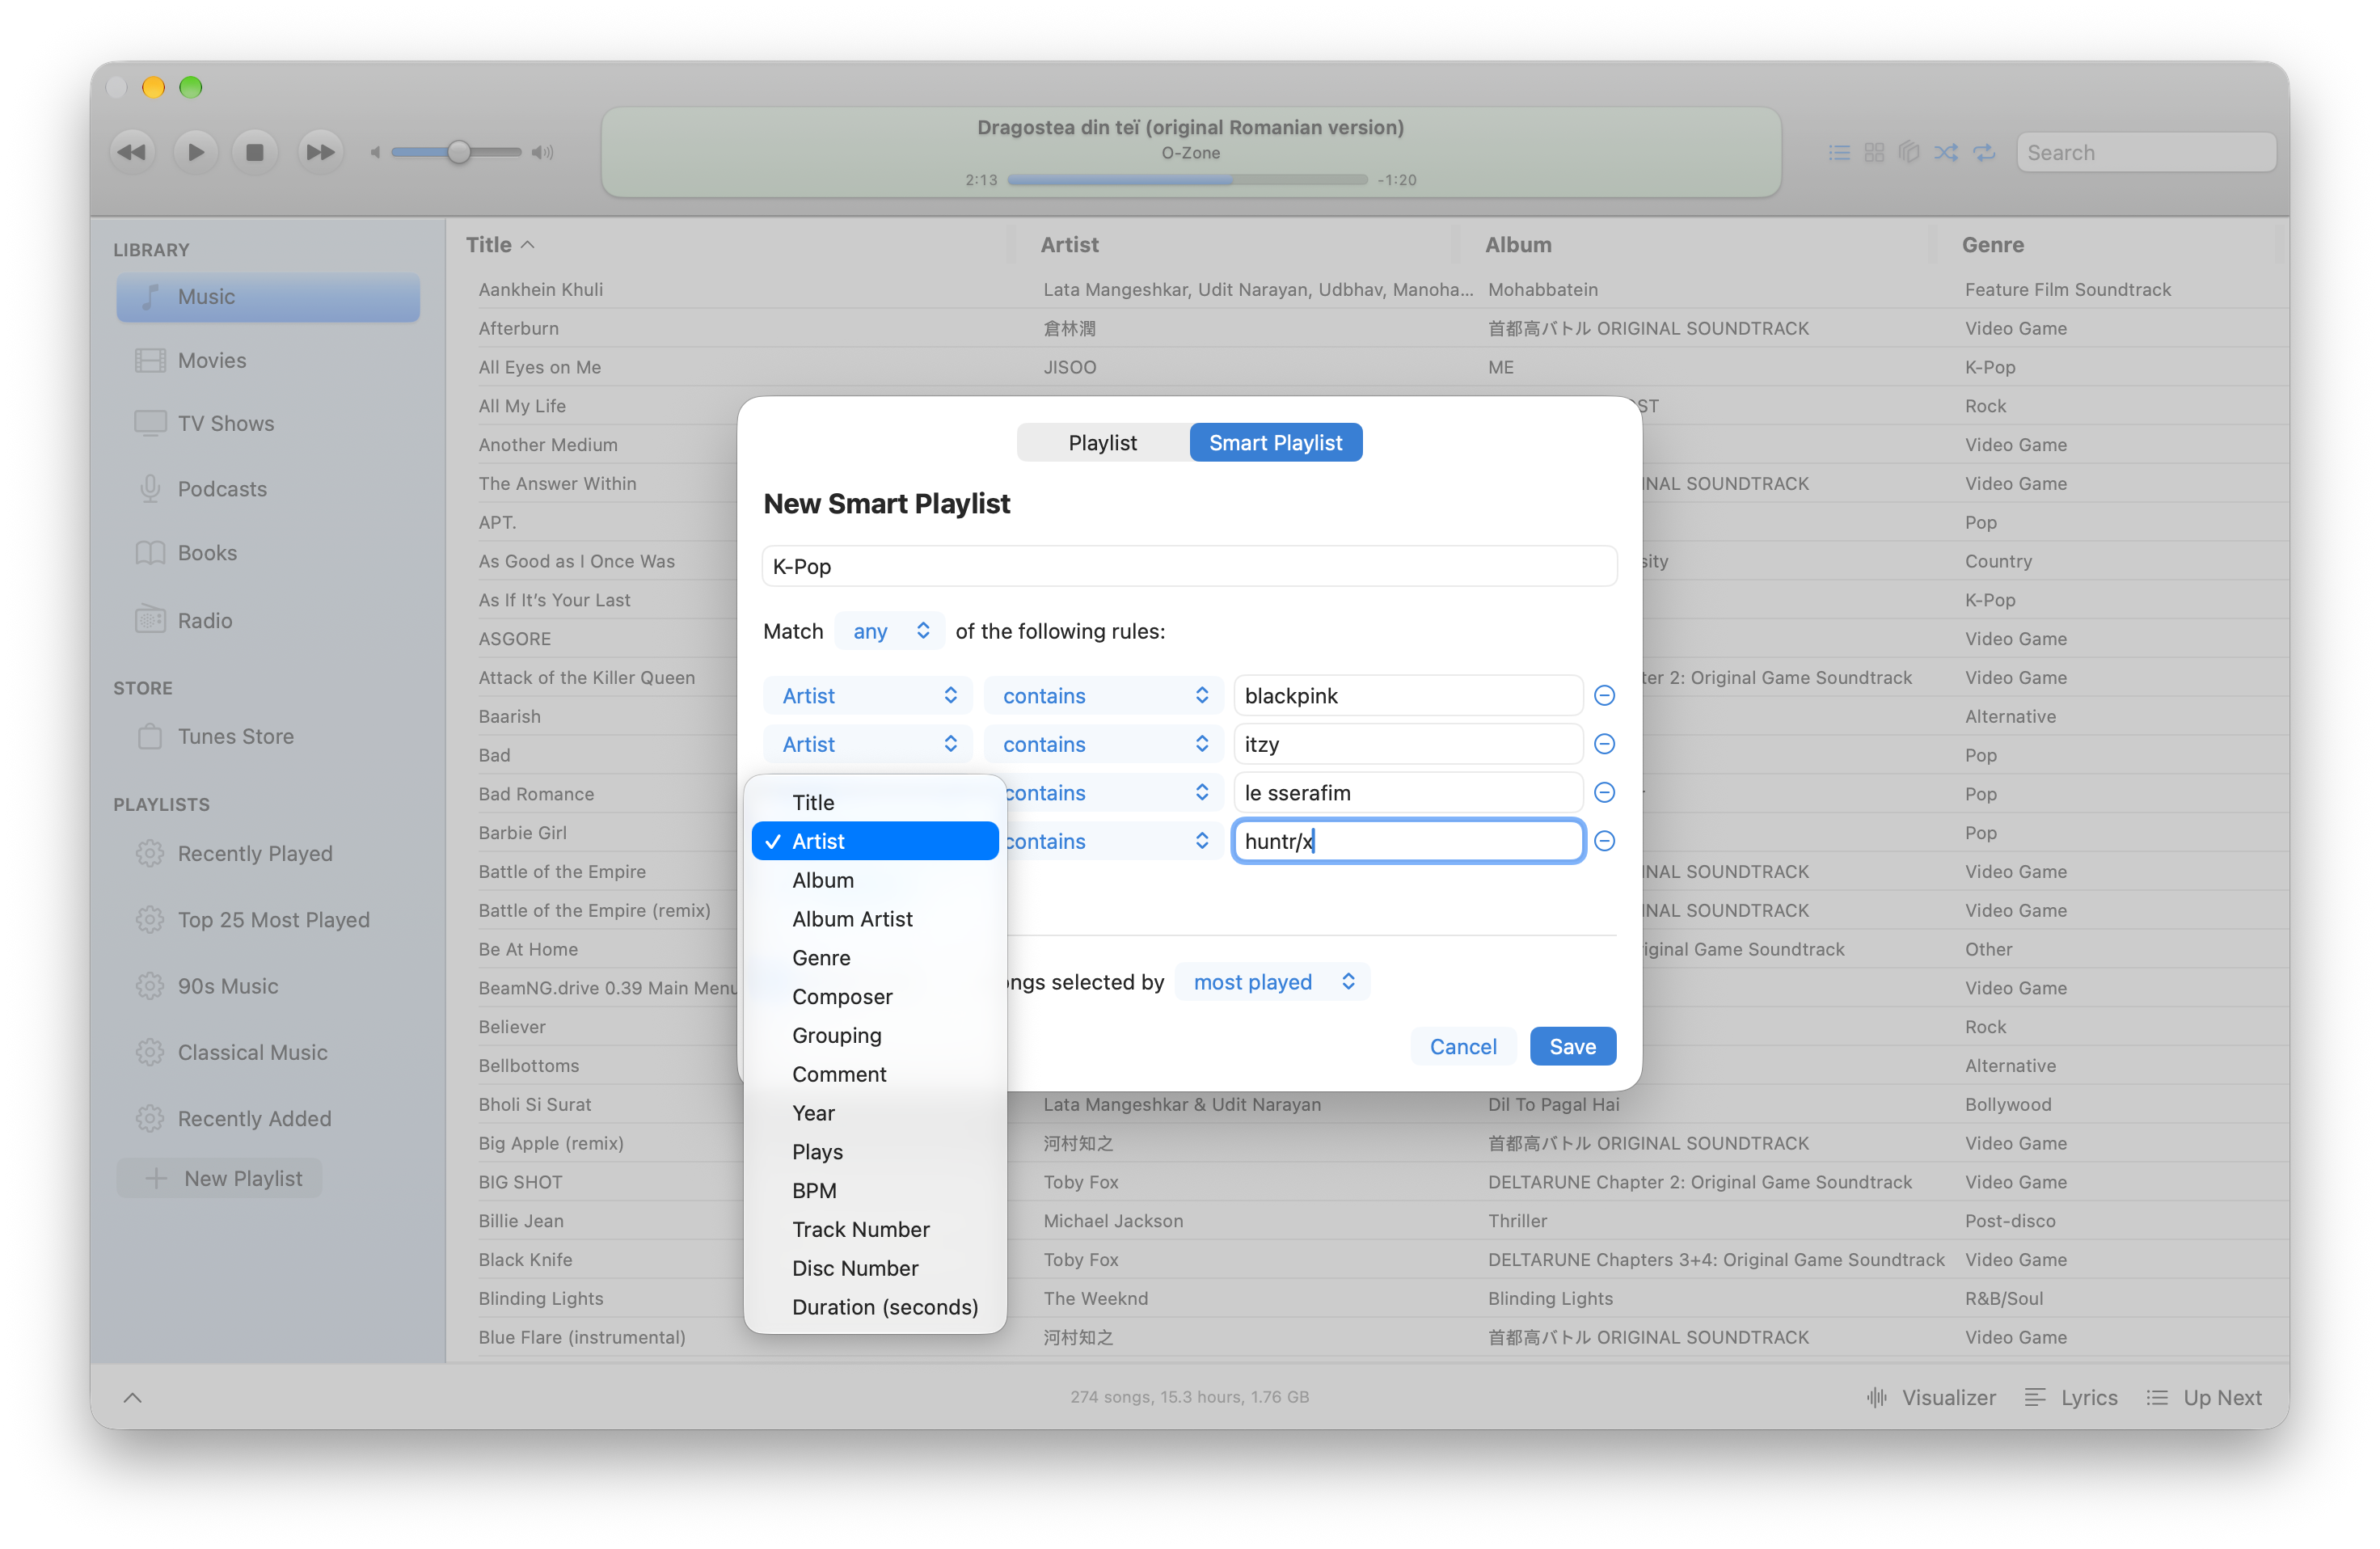Adjust the volume slider knob
Image resolution: width=2380 pixels, height=1549 pixels.
(459, 152)
